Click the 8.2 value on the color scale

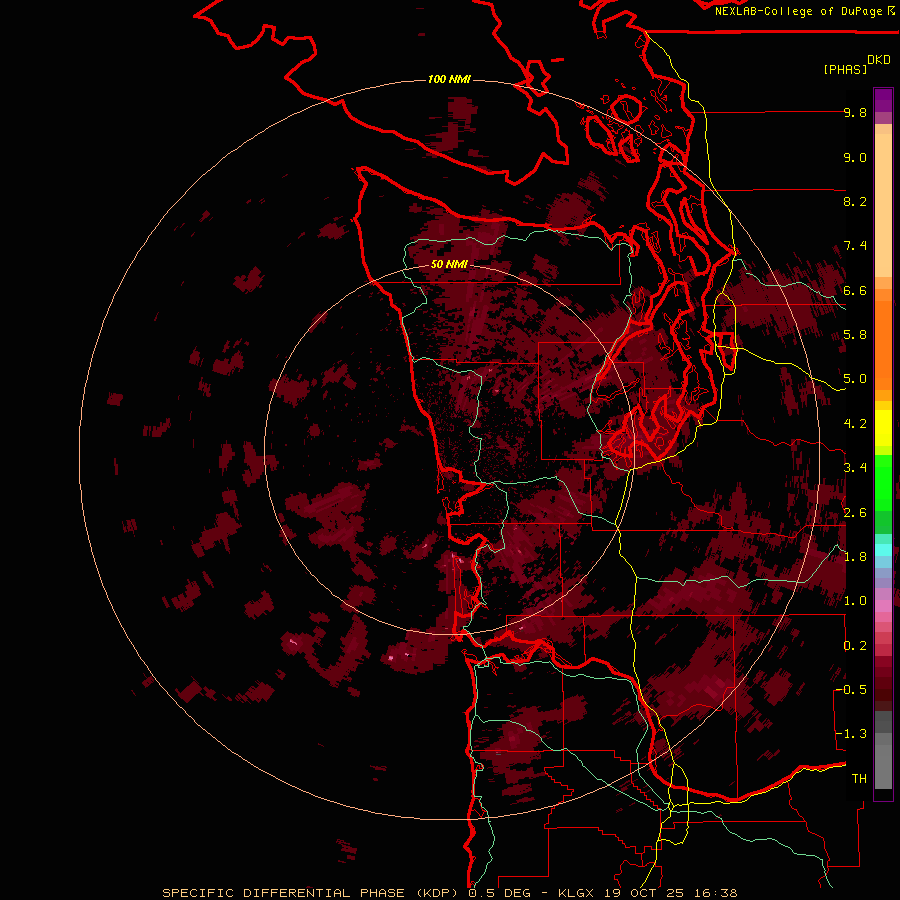tap(855, 201)
